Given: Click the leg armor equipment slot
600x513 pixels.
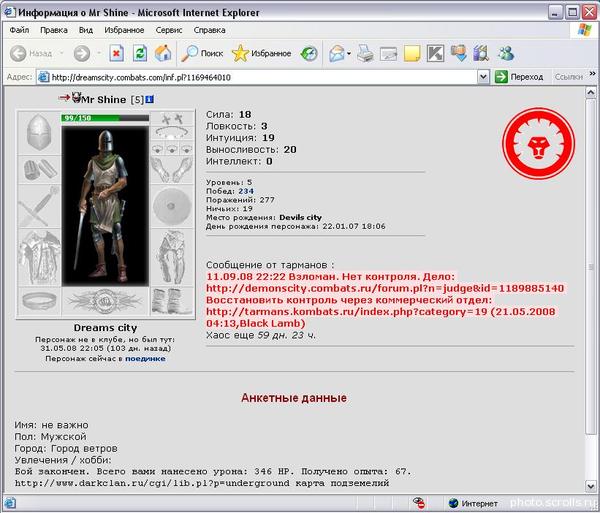Looking at the screenshot, I should coord(172,257).
